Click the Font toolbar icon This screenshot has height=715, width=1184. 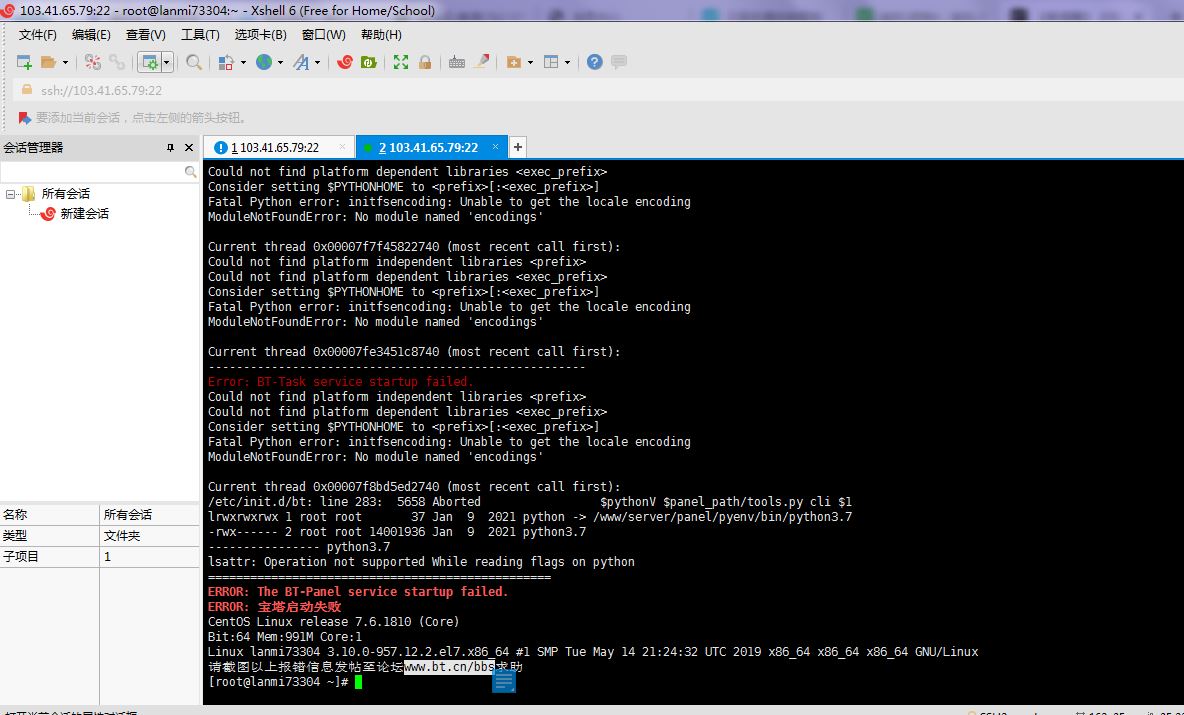pyautogui.click(x=301, y=62)
